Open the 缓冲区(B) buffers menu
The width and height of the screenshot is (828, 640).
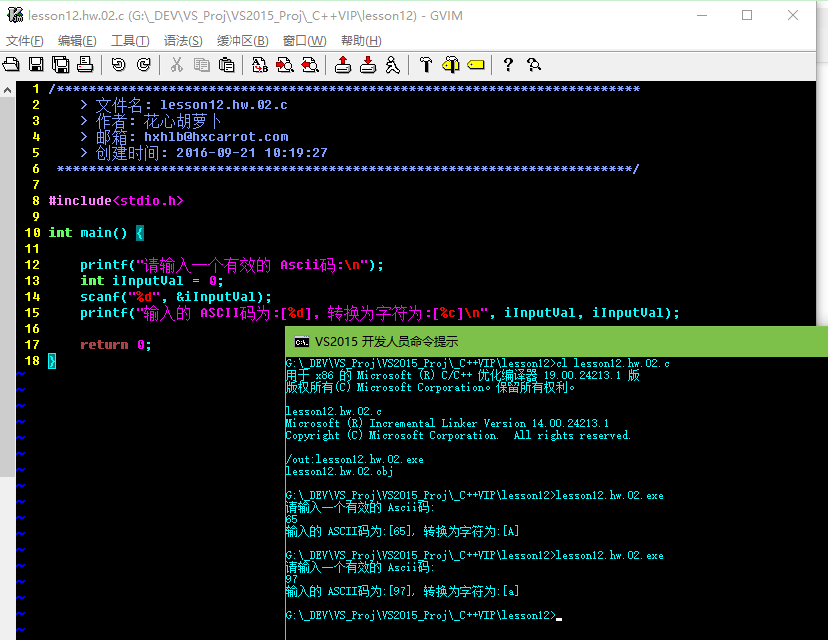(243, 41)
